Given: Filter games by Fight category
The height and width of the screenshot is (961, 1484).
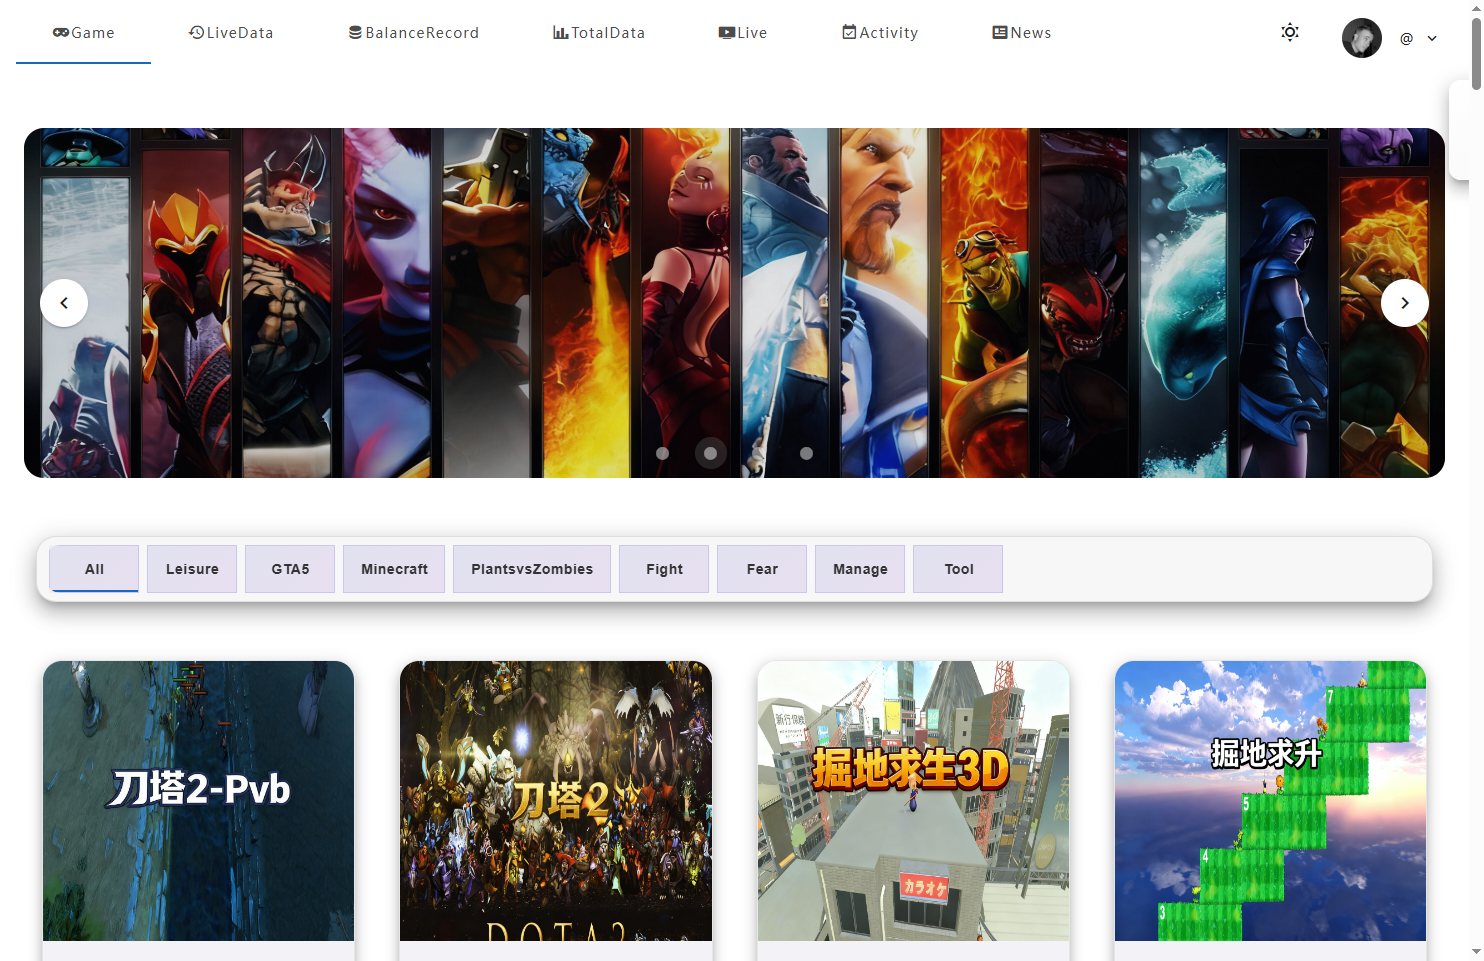Looking at the screenshot, I should pyautogui.click(x=664, y=569).
